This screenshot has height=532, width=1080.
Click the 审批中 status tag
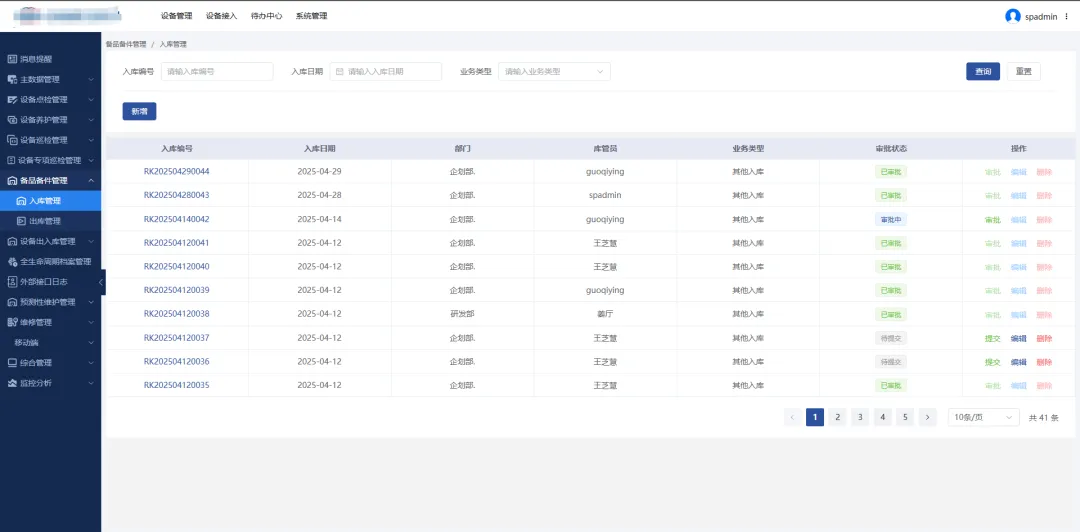pos(891,220)
